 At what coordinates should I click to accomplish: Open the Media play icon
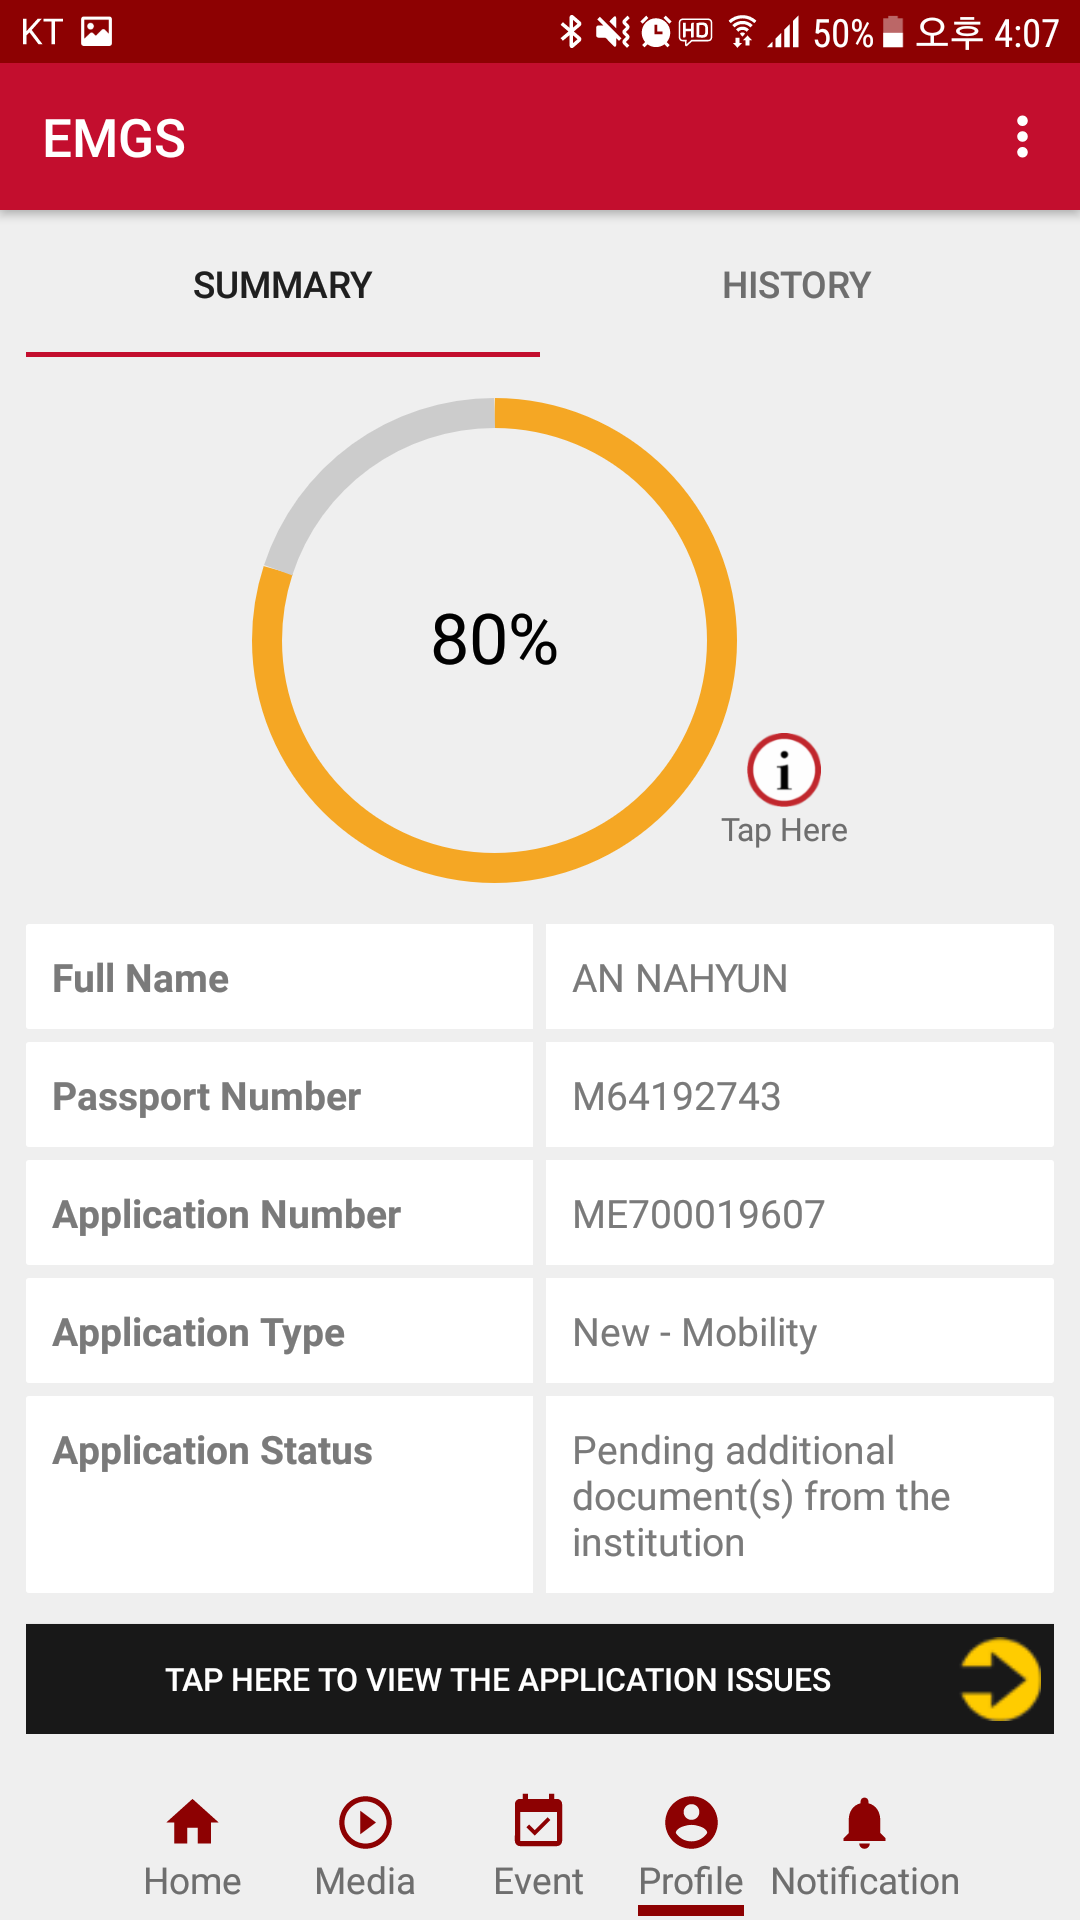[x=365, y=1823]
